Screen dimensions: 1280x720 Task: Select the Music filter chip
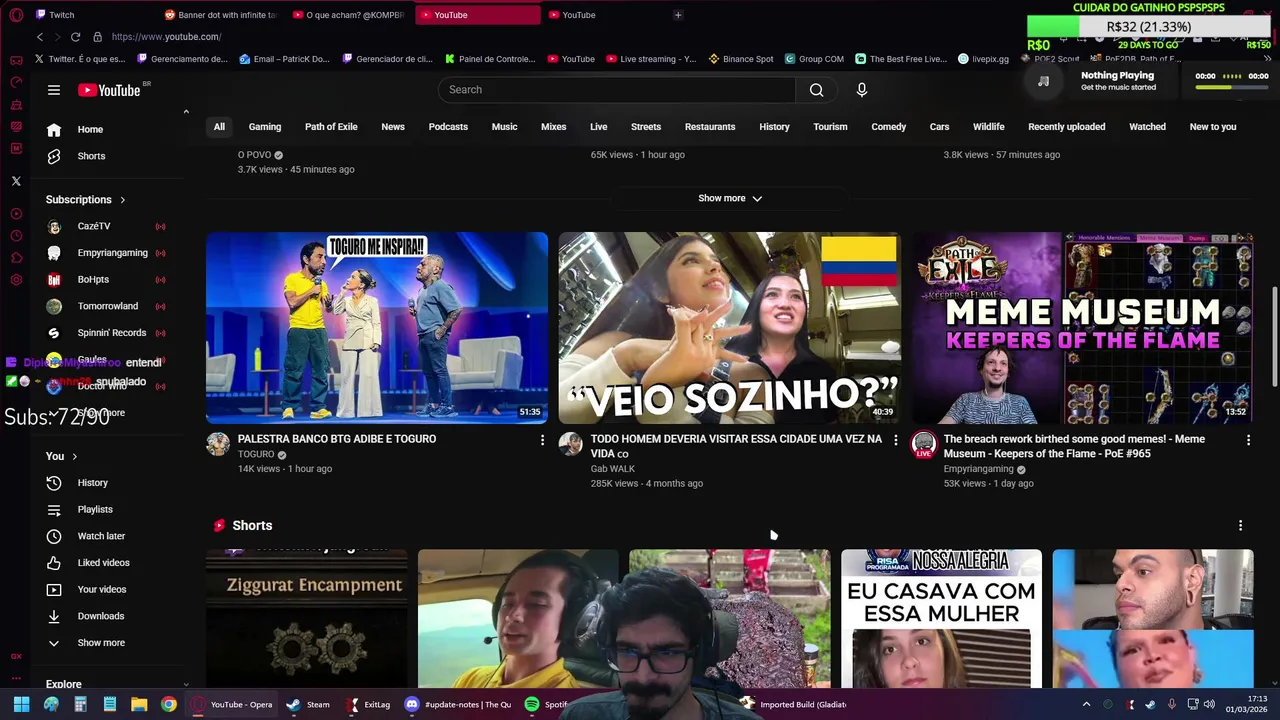tap(504, 127)
